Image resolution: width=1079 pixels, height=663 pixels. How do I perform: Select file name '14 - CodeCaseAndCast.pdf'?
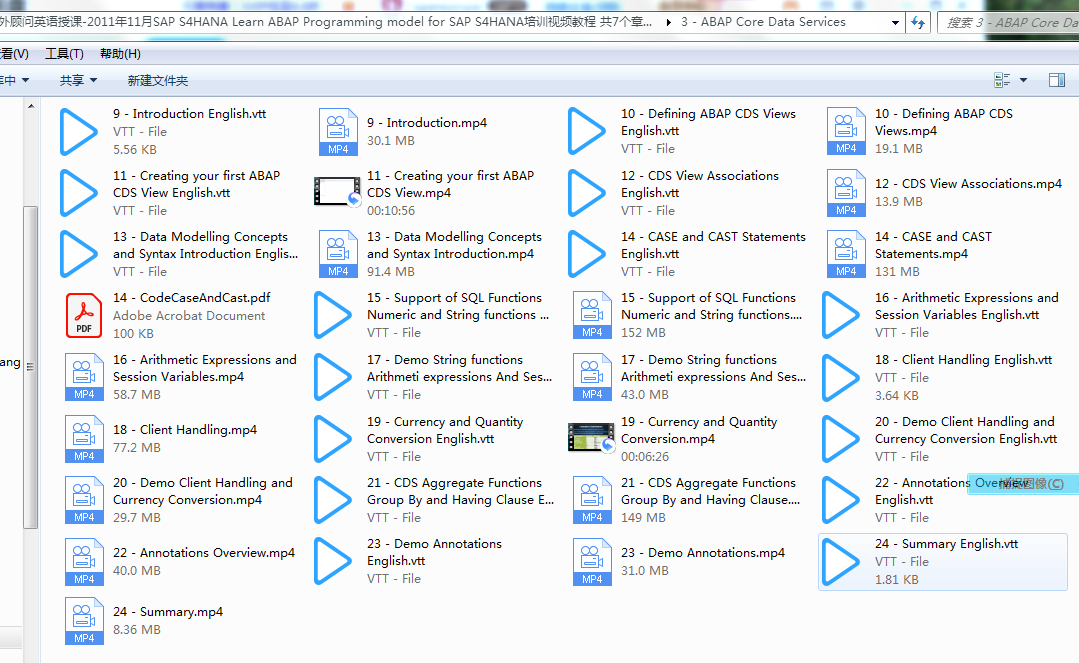pos(191,298)
